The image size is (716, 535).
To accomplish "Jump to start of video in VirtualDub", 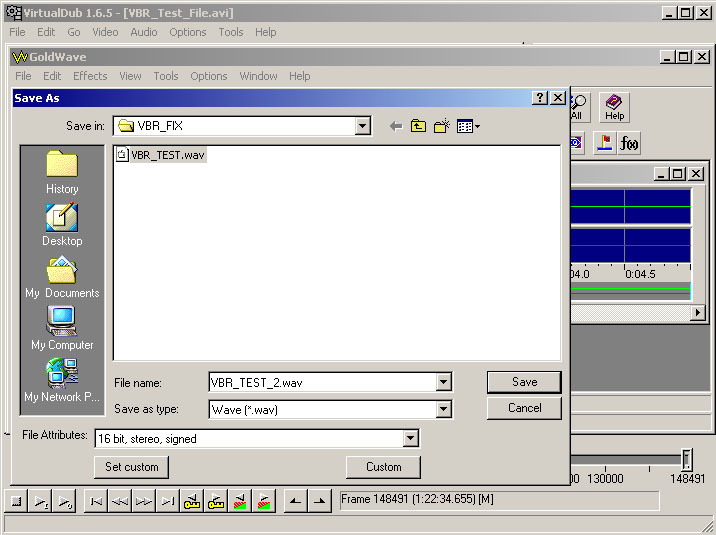I will (96, 502).
